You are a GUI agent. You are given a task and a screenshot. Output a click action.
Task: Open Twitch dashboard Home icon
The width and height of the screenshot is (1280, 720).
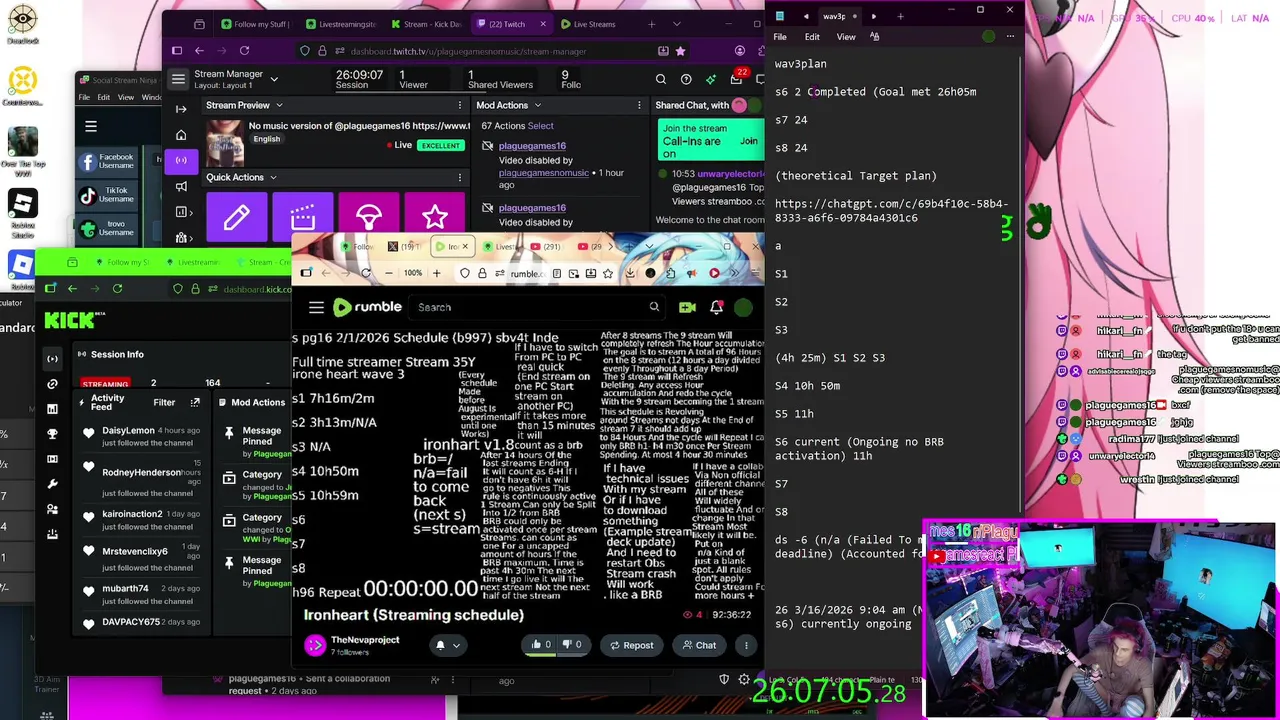click(181, 135)
